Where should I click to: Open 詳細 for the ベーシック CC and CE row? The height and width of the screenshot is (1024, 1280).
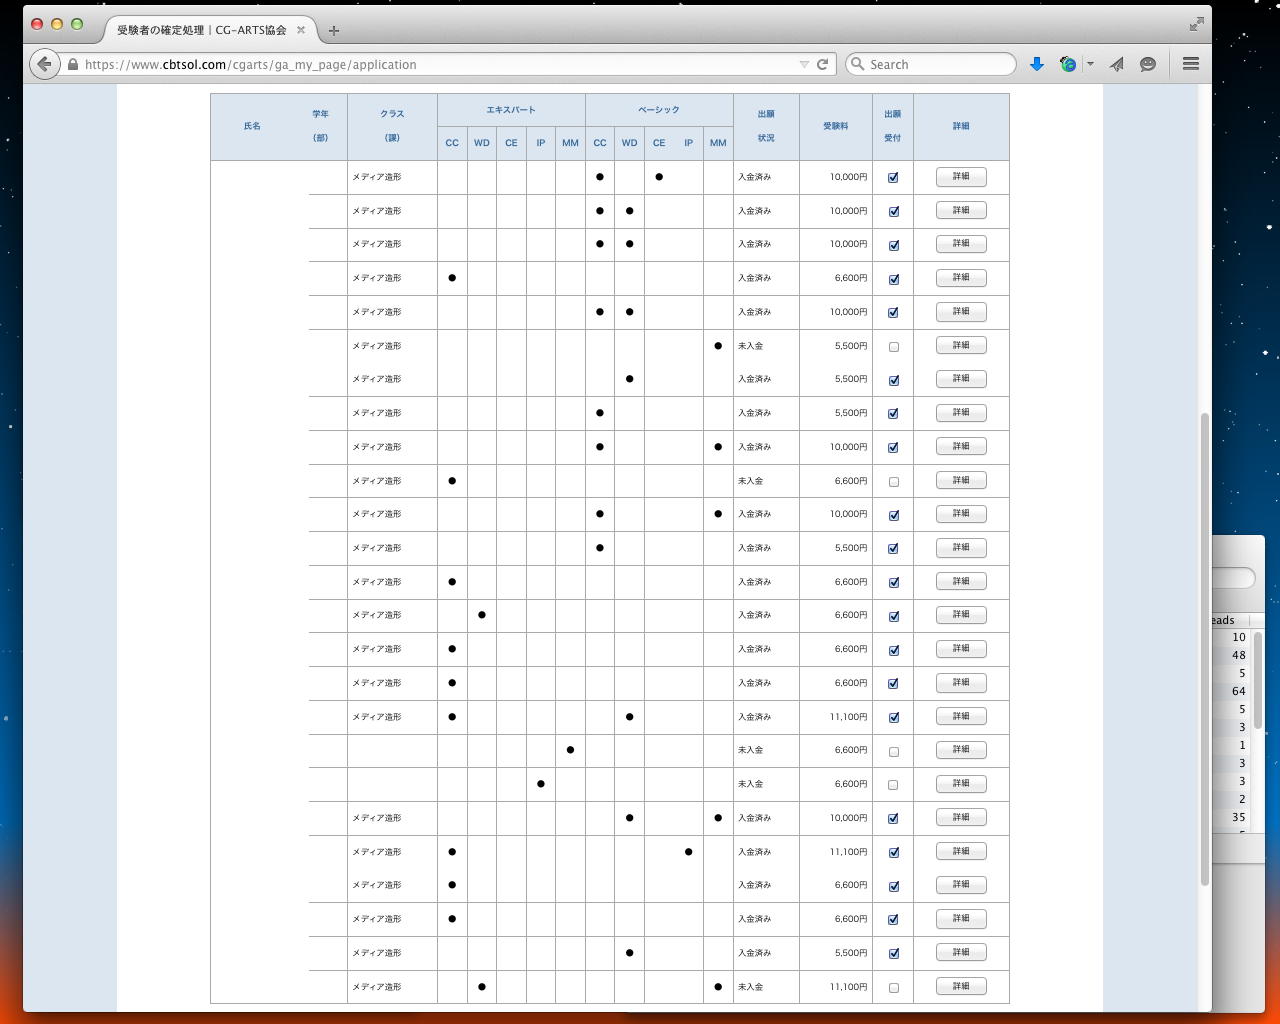click(x=961, y=177)
